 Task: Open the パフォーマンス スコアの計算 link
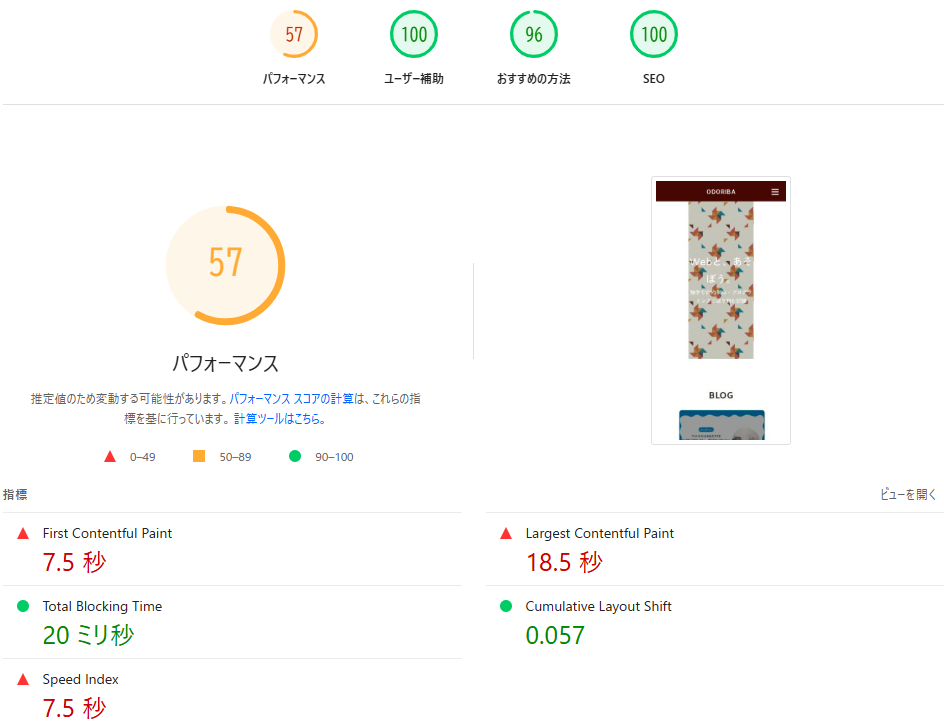[291, 398]
